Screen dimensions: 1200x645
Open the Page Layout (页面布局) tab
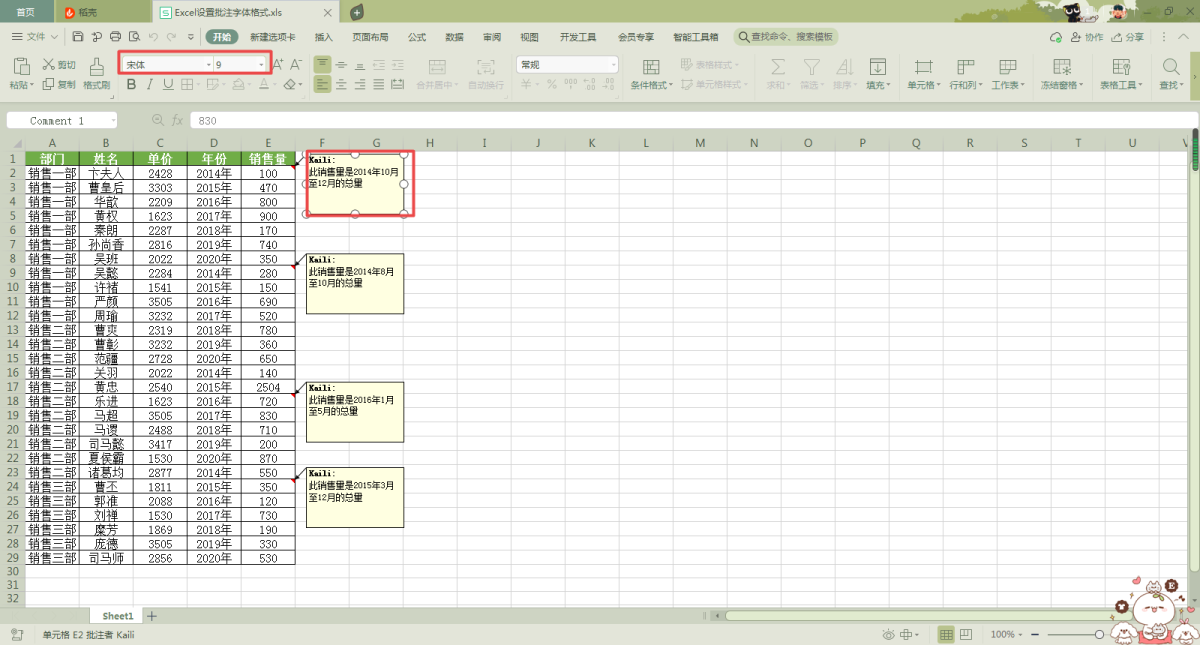370,37
